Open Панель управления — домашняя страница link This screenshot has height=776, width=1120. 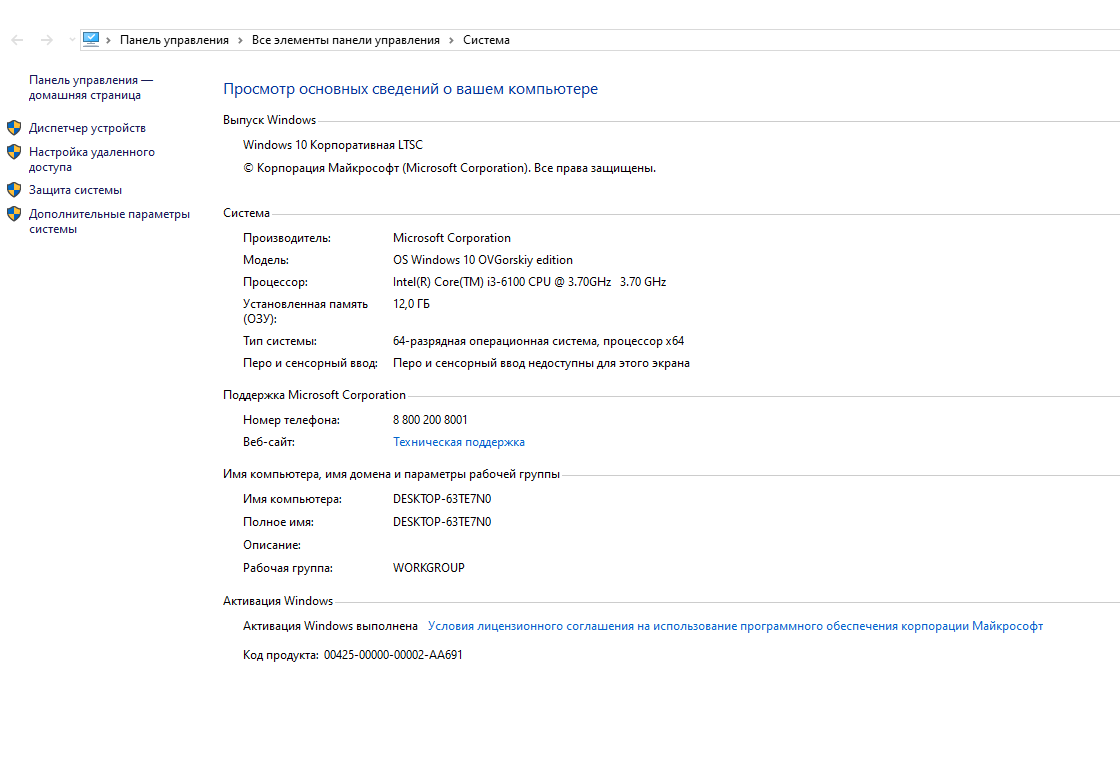[x=91, y=87]
